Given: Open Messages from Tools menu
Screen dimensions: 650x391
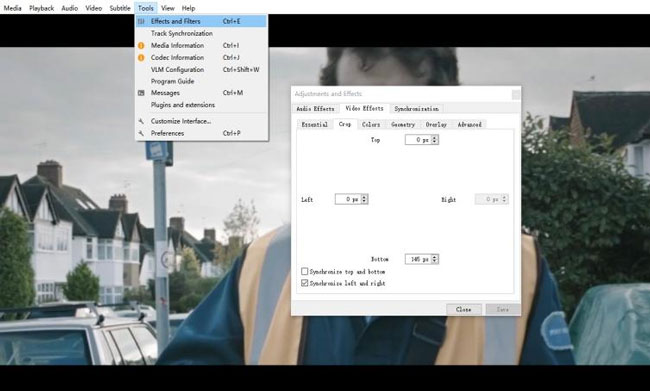Looking at the screenshot, I should (x=201, y=93).
